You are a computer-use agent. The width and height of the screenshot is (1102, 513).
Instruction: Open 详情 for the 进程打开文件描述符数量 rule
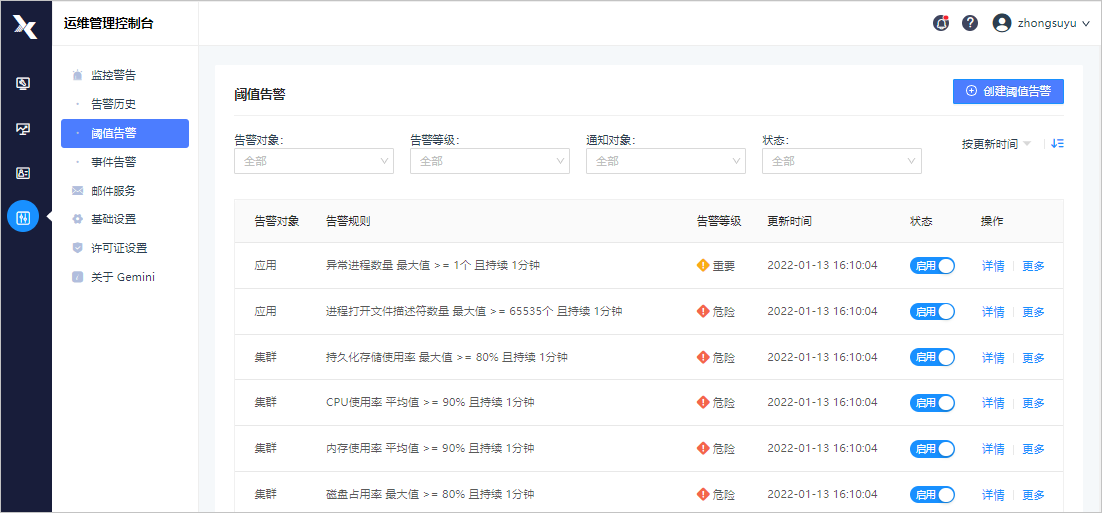coord(993,312)
